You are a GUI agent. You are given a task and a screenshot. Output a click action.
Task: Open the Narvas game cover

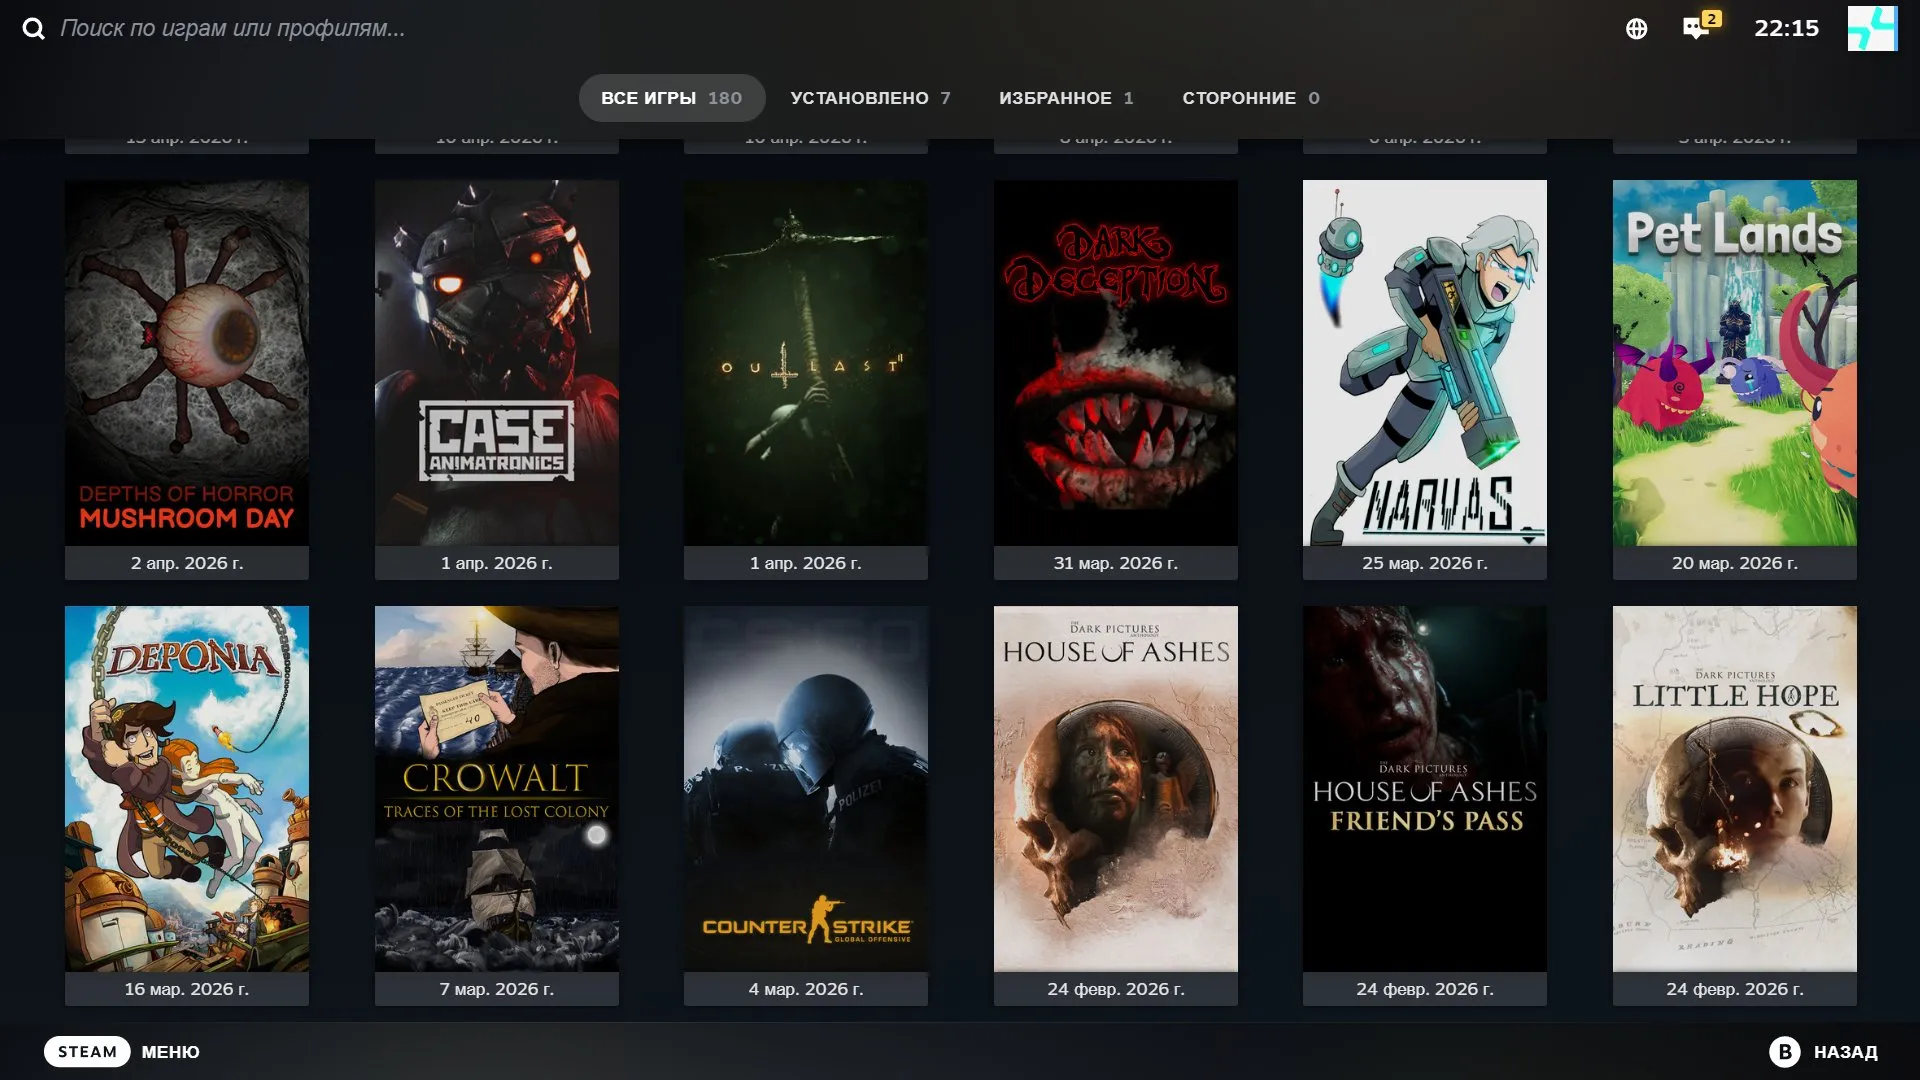[1425, 363]
